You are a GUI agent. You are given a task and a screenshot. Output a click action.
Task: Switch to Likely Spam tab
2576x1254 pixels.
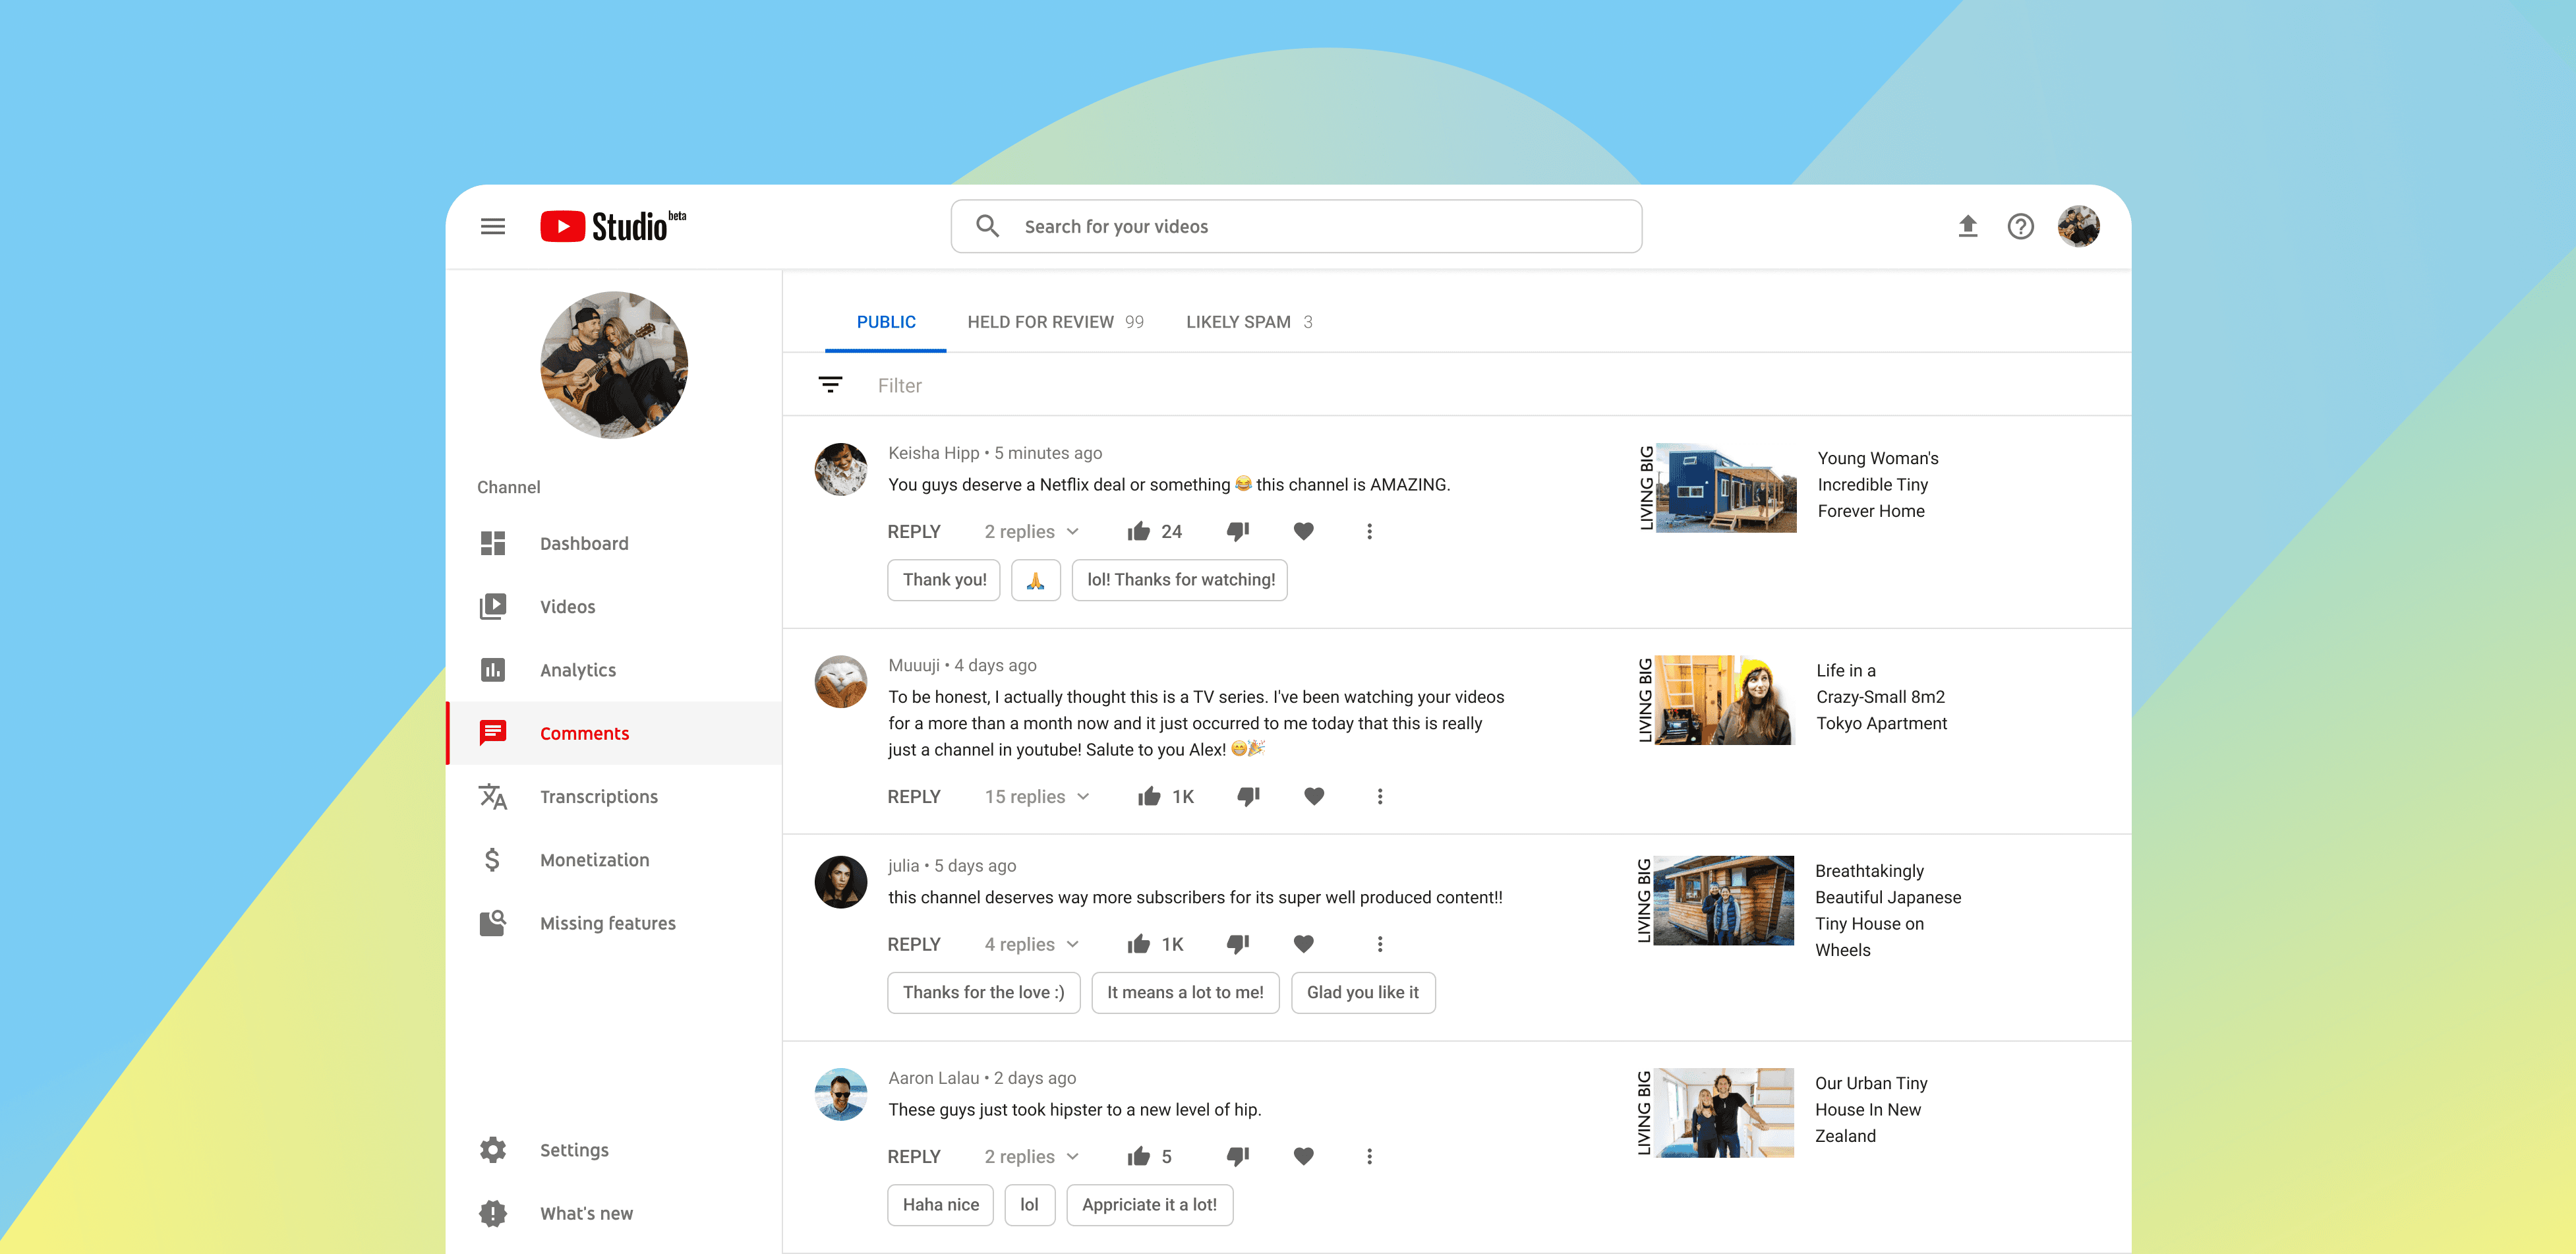pos(1248,322)
